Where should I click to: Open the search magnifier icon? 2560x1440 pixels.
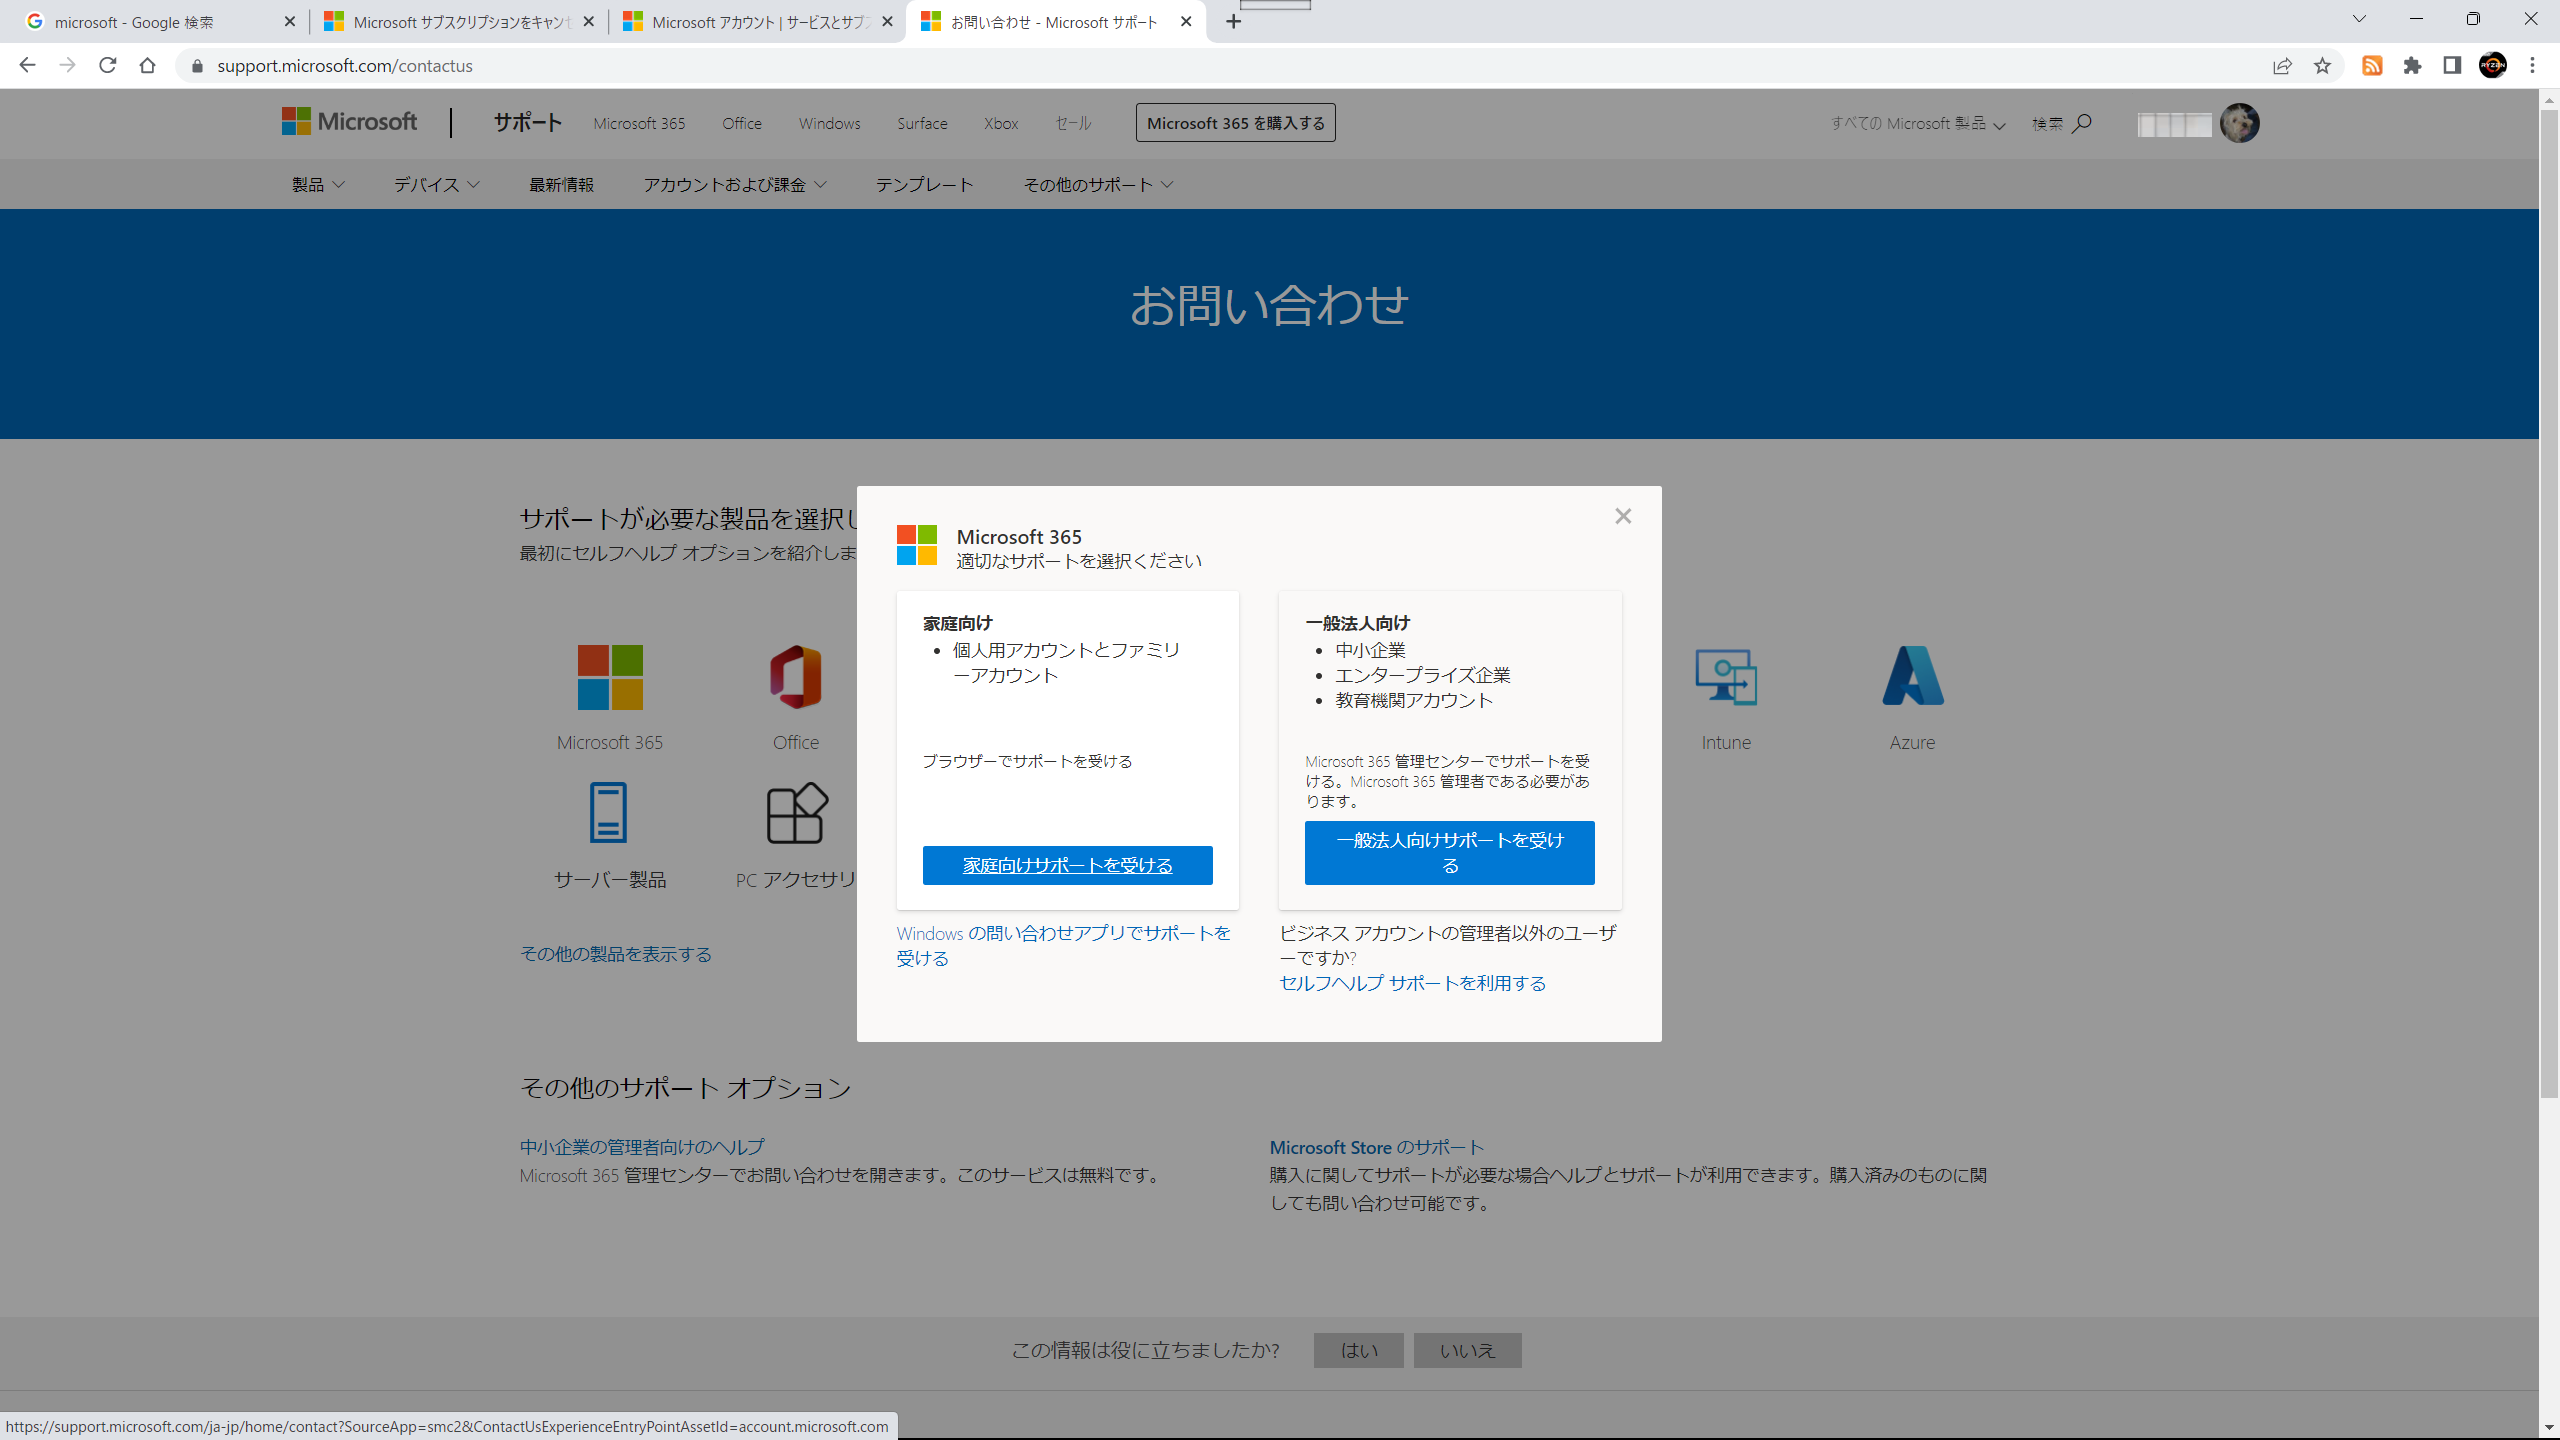tap(2082, 123)
